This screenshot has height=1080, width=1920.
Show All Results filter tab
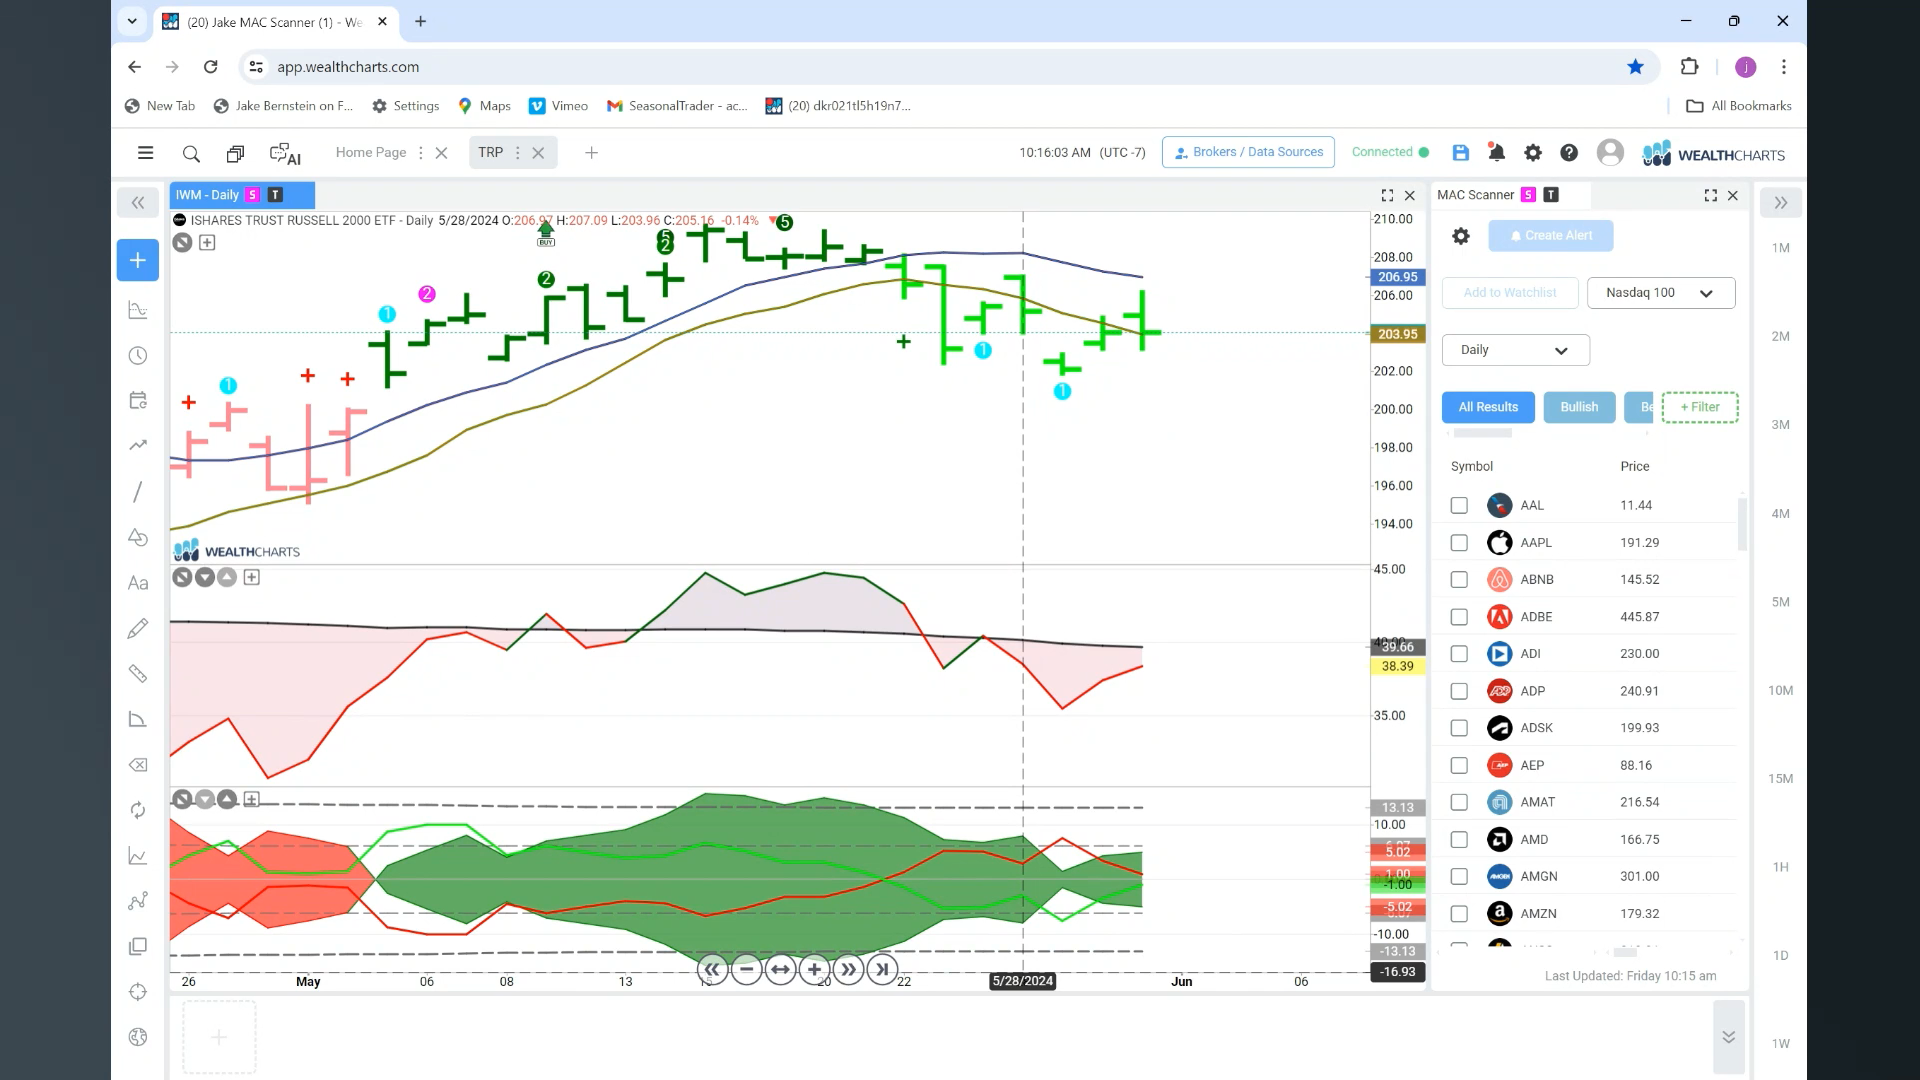pyautogui.click(x=1488, y=407)
